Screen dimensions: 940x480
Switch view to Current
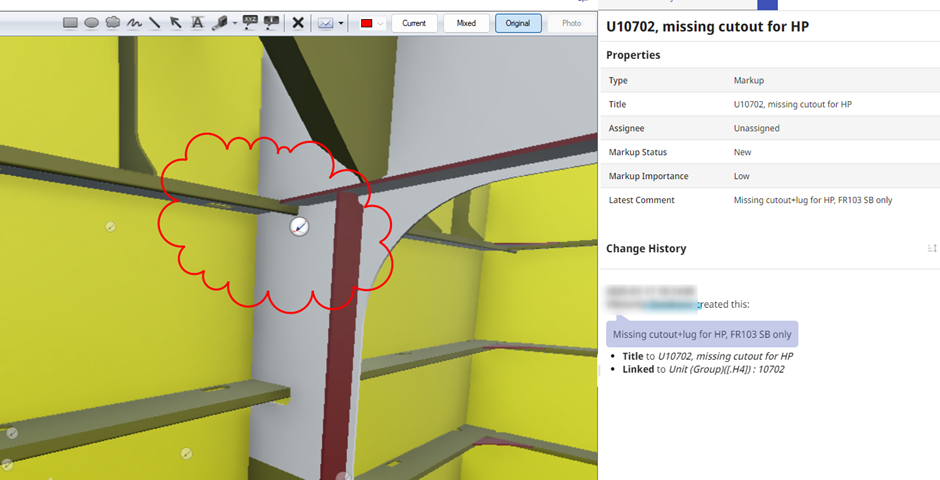coord(414,23)
